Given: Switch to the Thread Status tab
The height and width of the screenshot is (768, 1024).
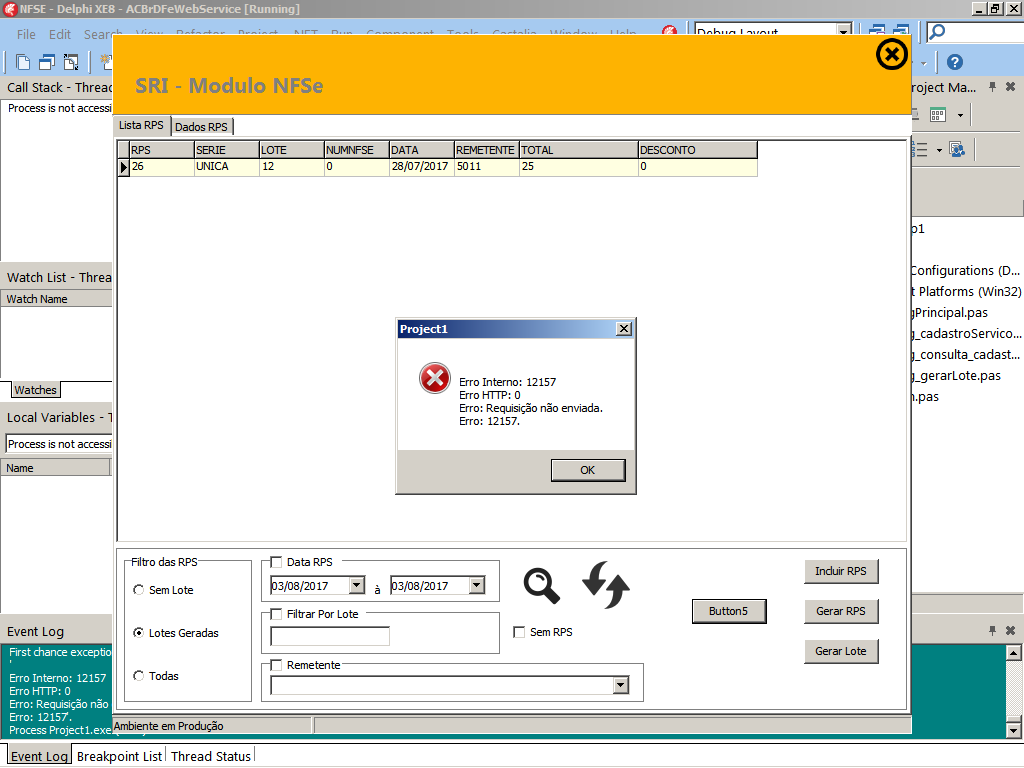Looking at the screenshot, I should (210, 756).
